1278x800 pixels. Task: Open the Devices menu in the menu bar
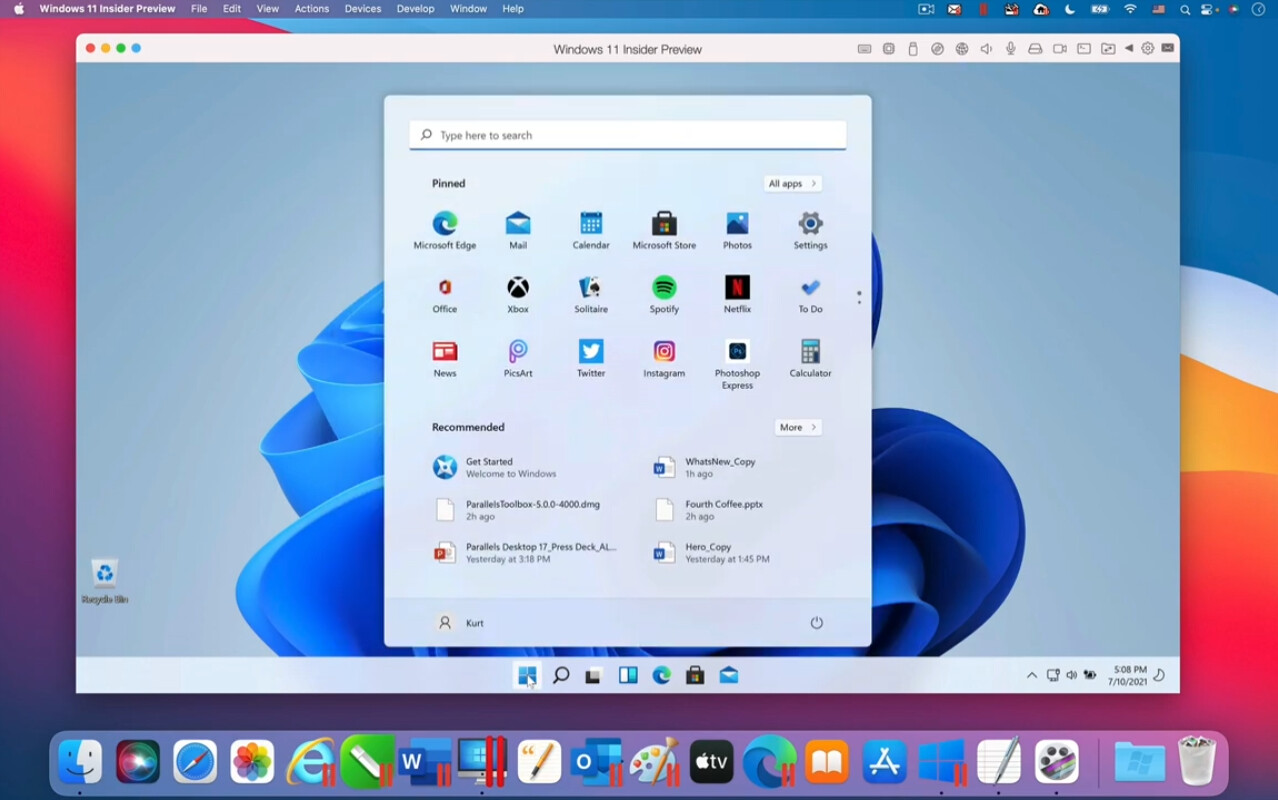click(x=362, y=8)
